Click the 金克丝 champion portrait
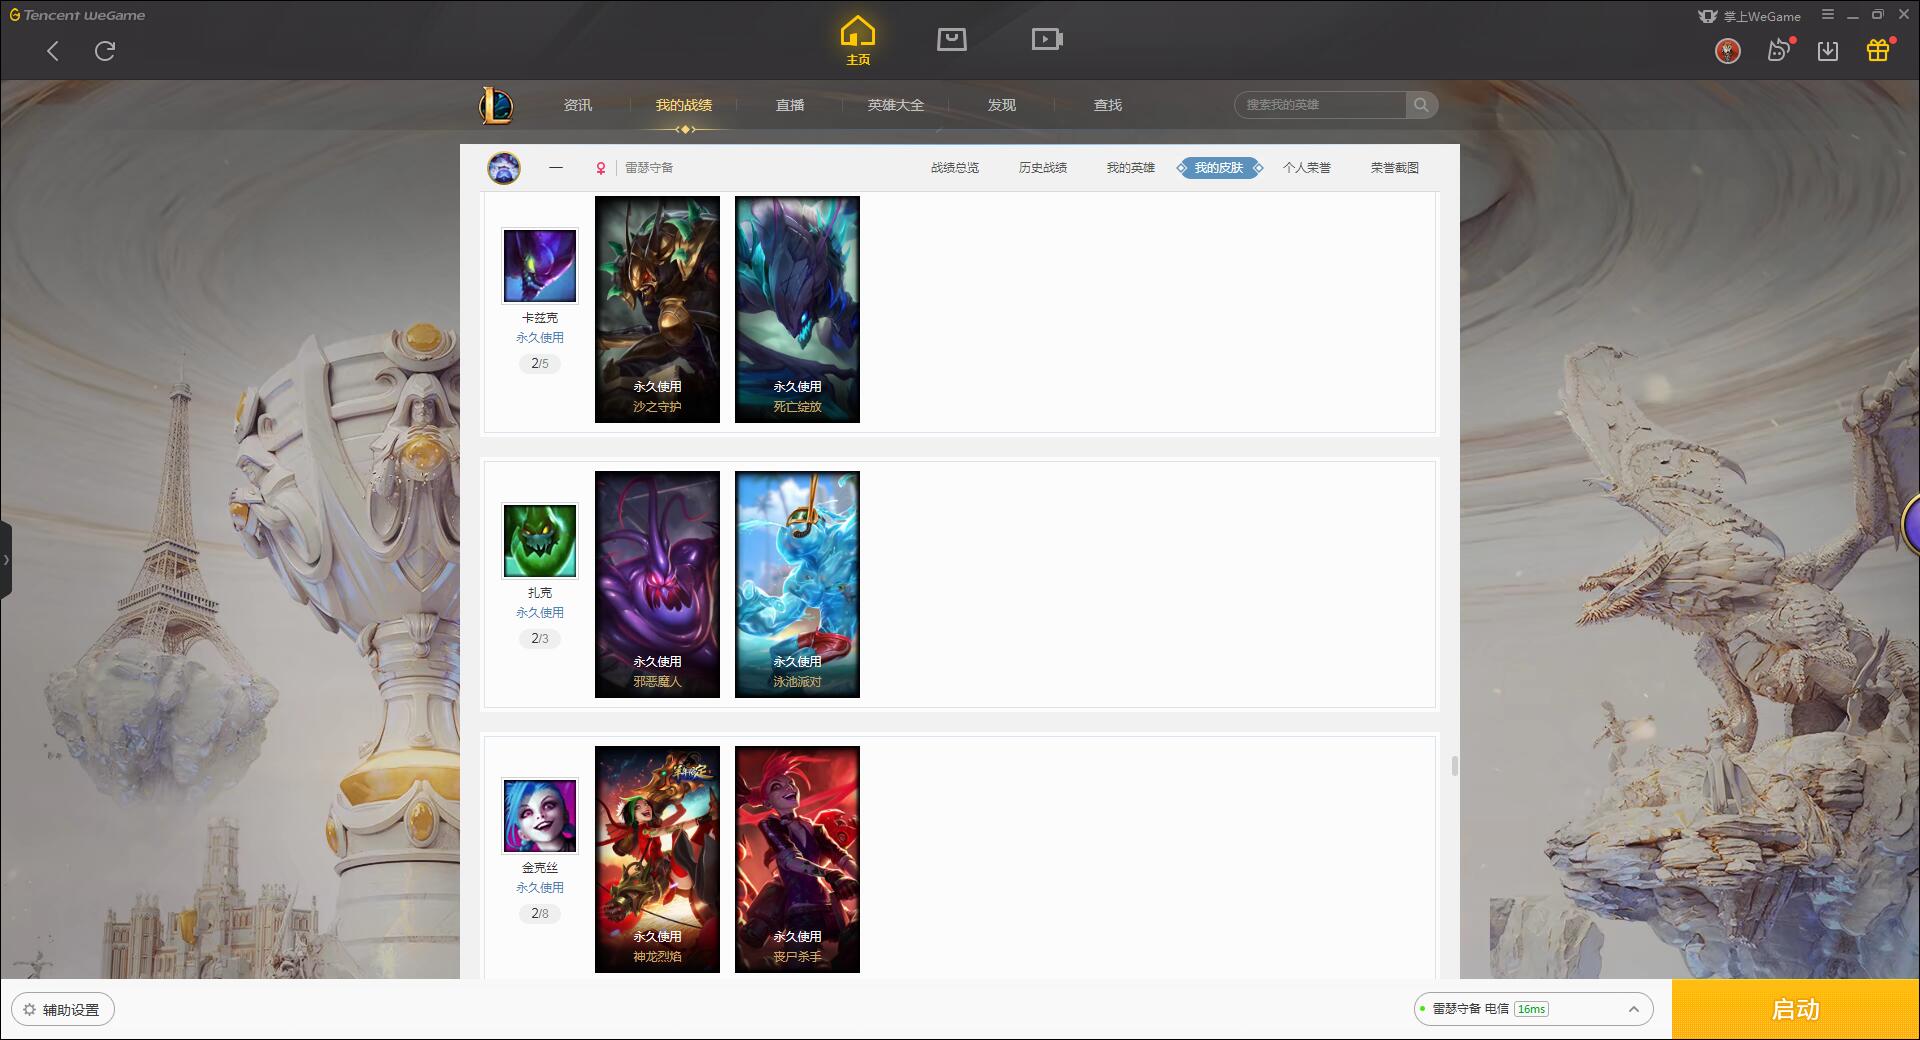 540,816
